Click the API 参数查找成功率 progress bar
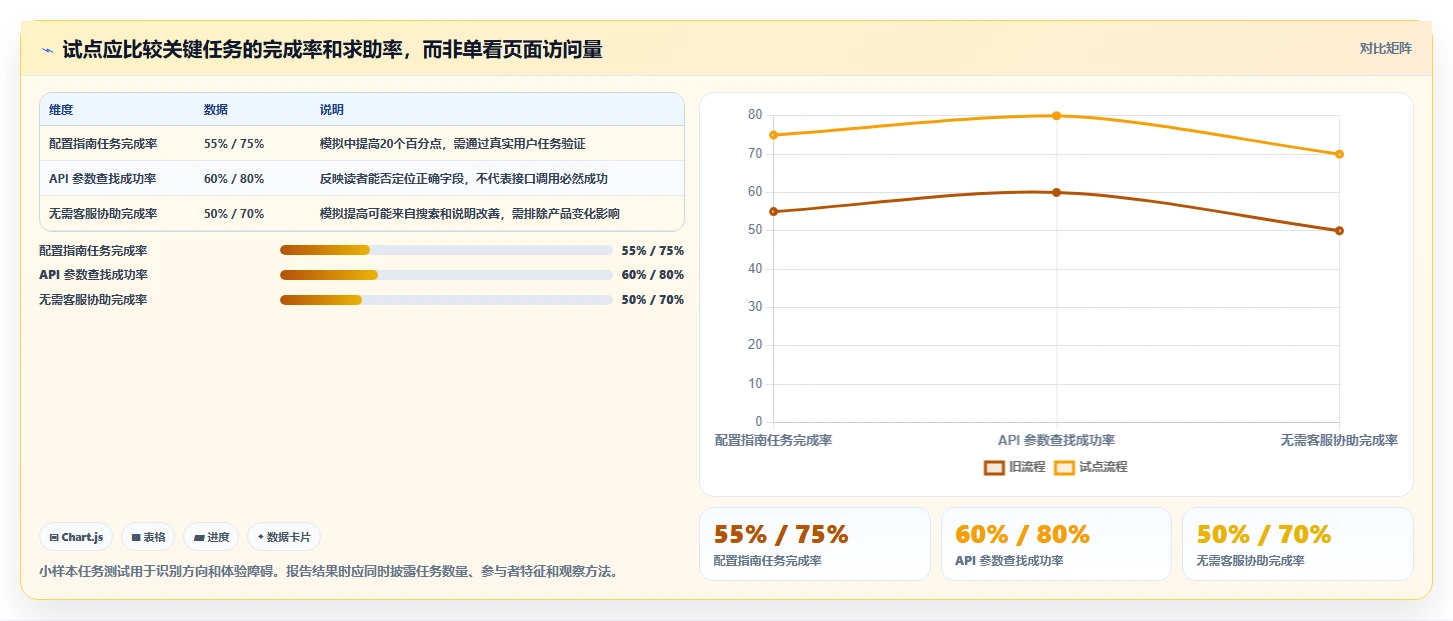The image size is (1453, 621). [446, 275]
